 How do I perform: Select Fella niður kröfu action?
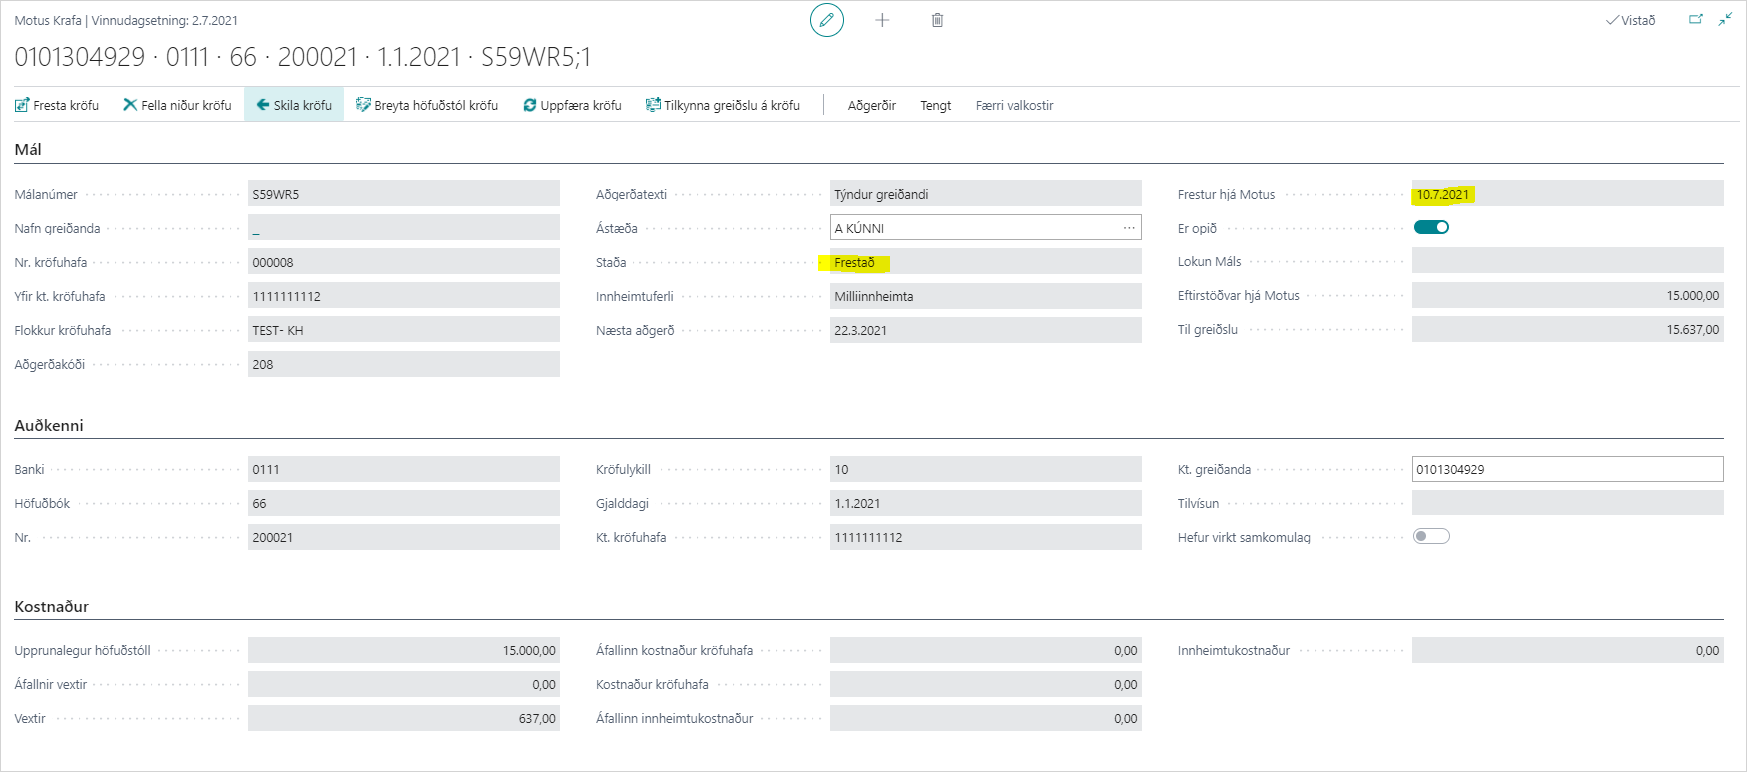tap(177, 105)
